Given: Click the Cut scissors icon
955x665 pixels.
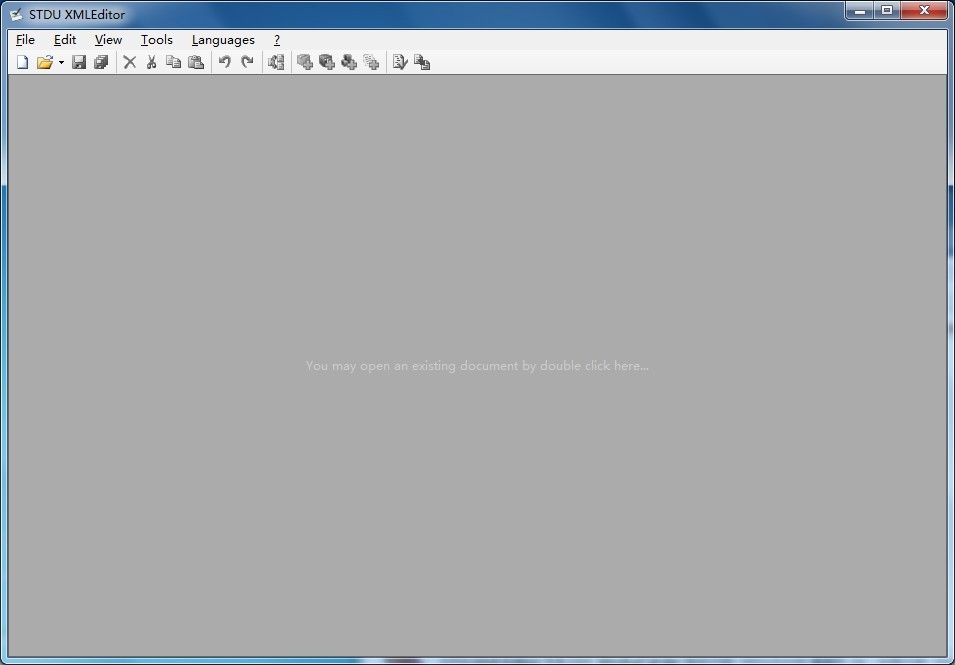Looking at the screenshot, I should click(x=151, y=62).
